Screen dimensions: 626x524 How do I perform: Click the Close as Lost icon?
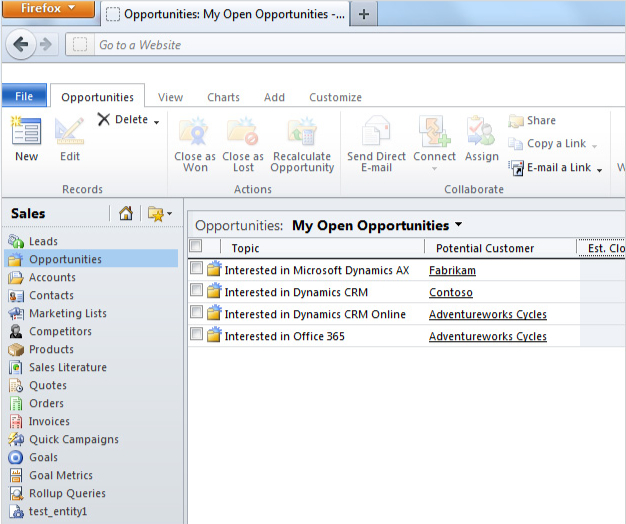(x=242, y=133)
